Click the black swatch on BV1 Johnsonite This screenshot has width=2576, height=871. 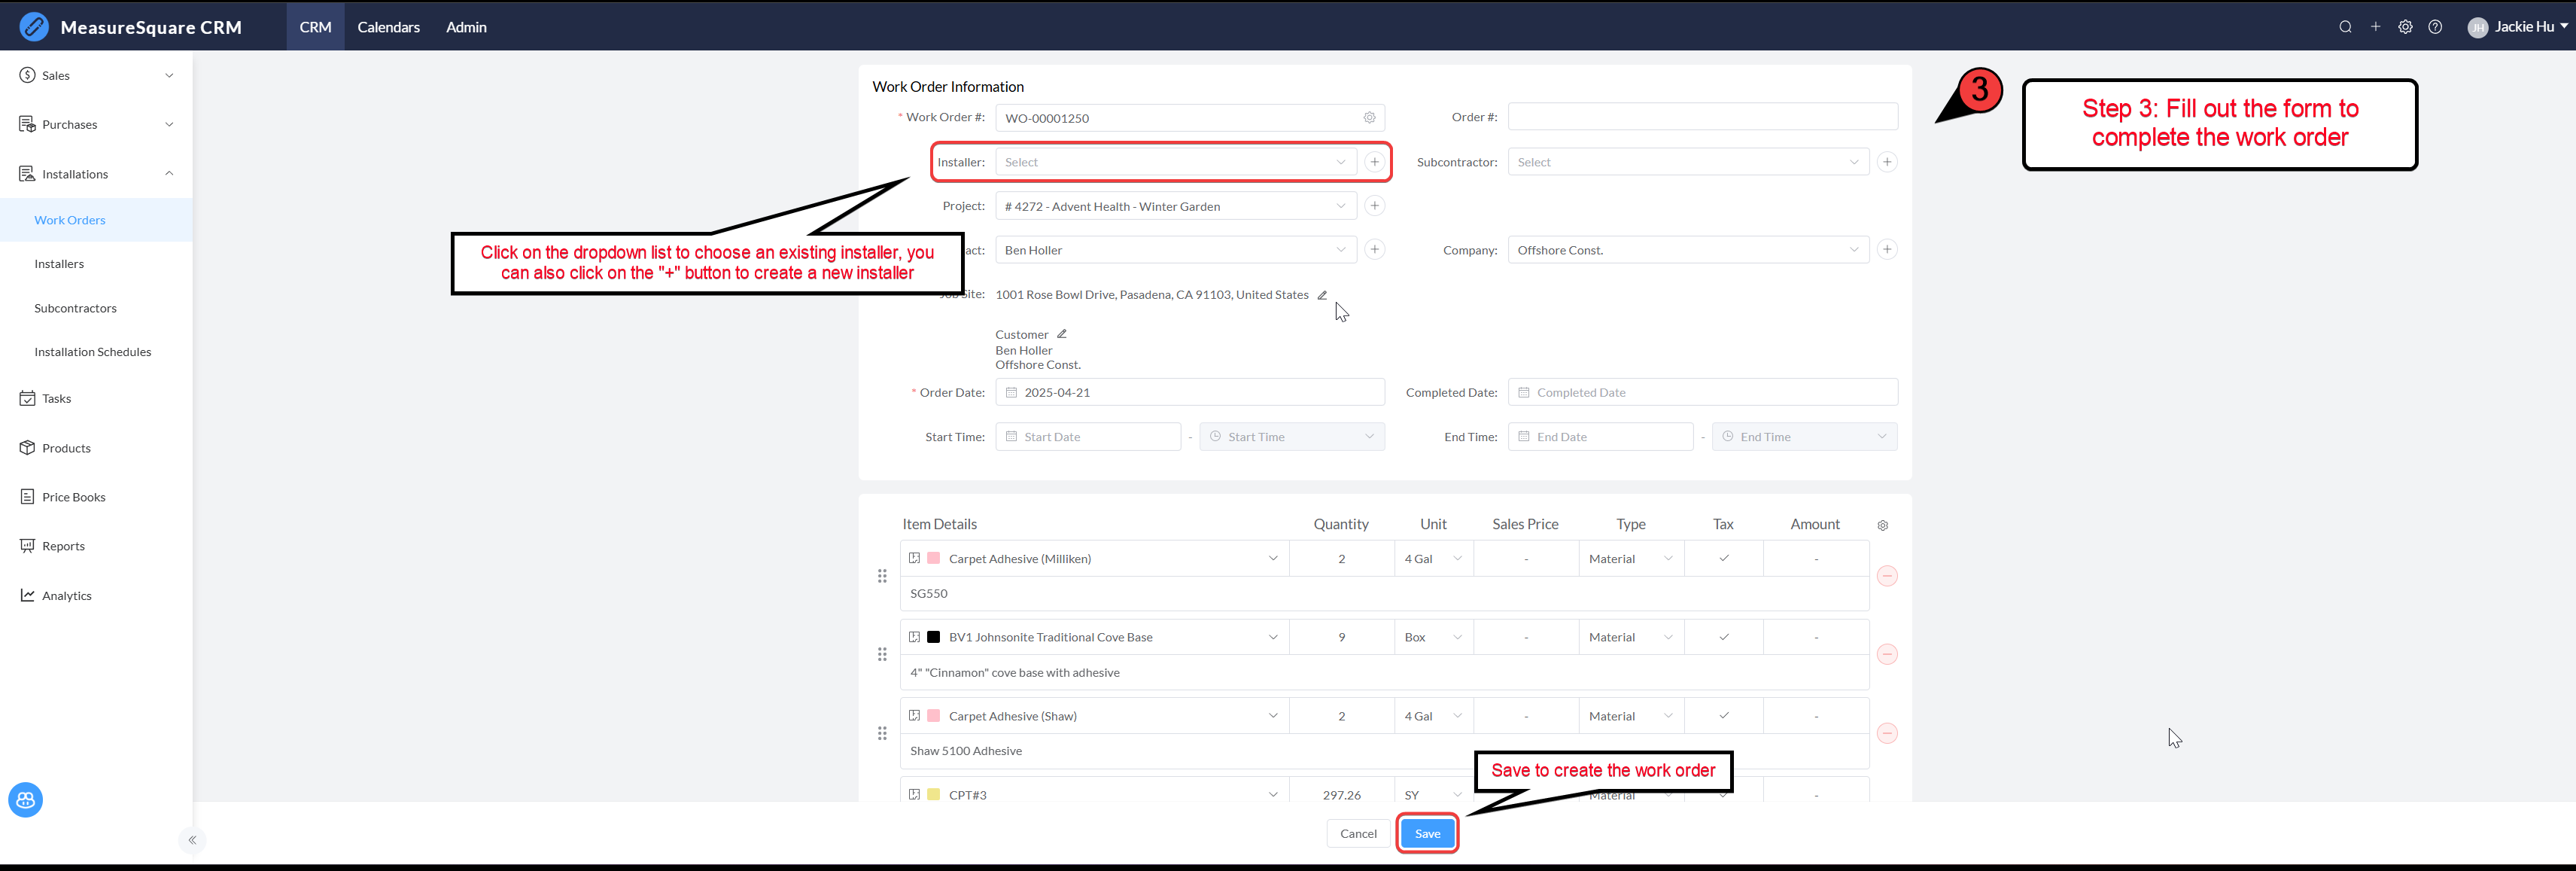click(933, 637)
